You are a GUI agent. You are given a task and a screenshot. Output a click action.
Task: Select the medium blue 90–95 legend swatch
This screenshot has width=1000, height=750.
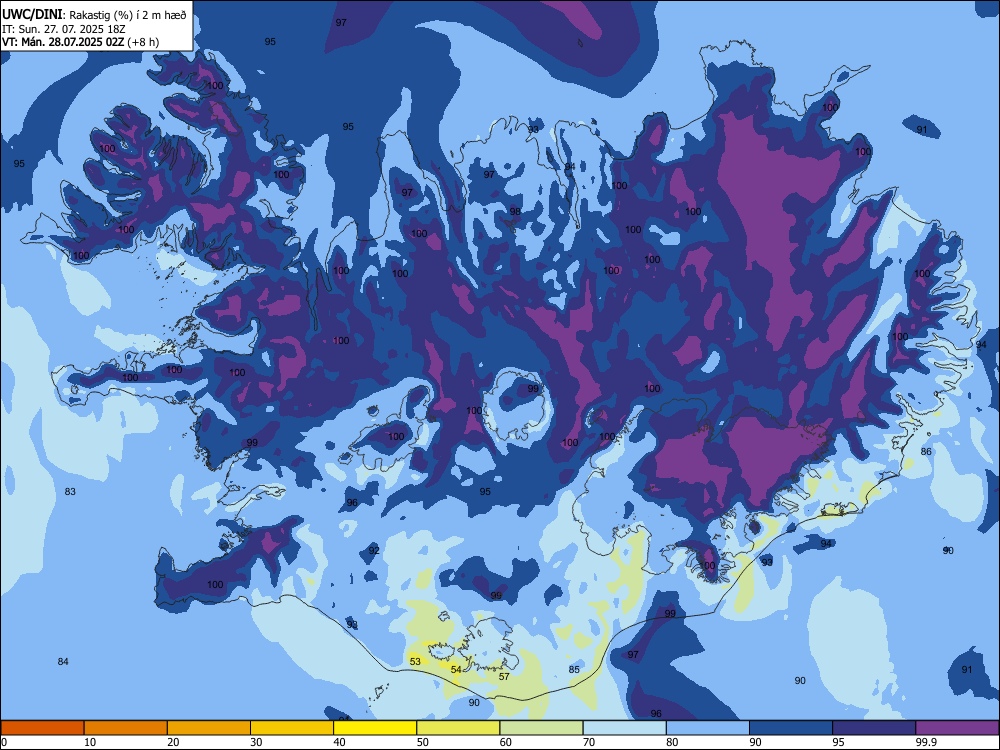pyautogui.click(x=791, y=728)
